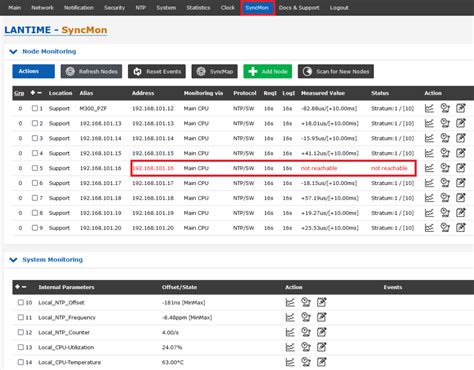Open the Statistics menu

click(198, 8)
